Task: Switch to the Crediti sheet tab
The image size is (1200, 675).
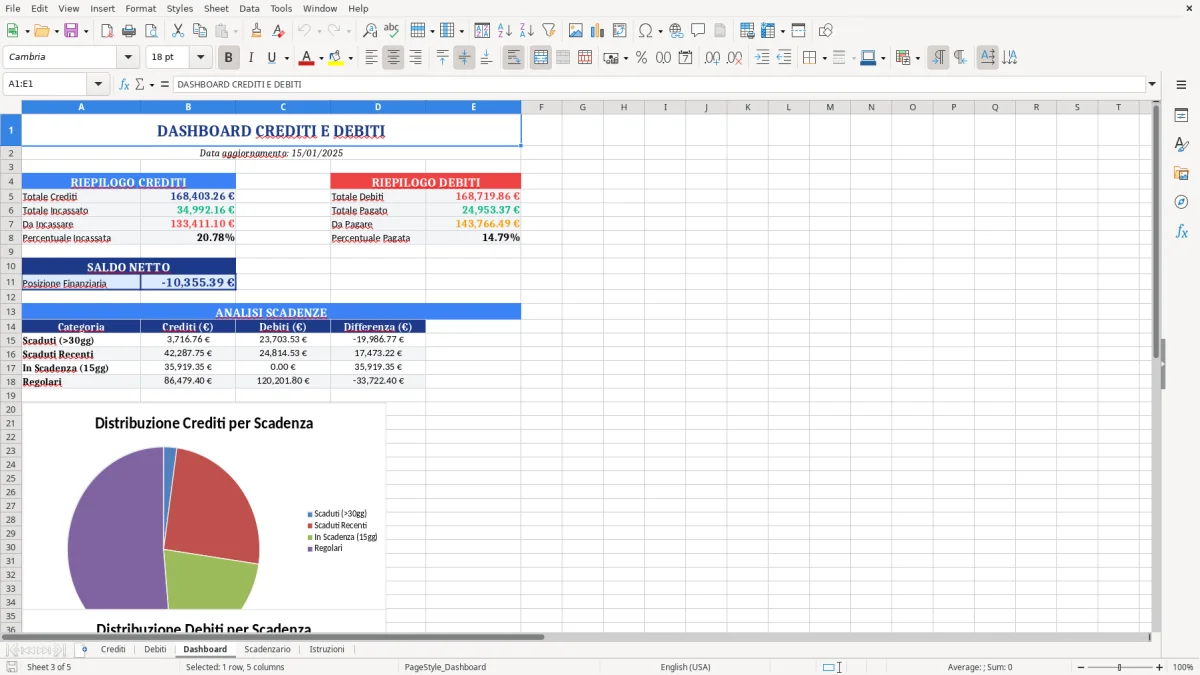Action: (113, 649)
